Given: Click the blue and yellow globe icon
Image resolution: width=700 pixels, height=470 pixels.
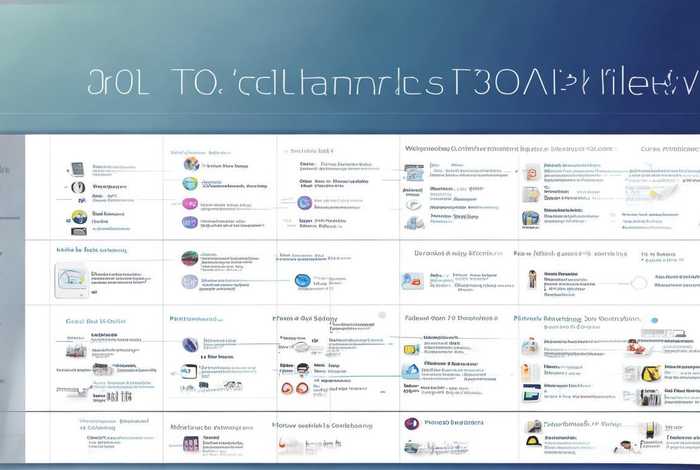Looking at the screenshot, I should 79,216.
